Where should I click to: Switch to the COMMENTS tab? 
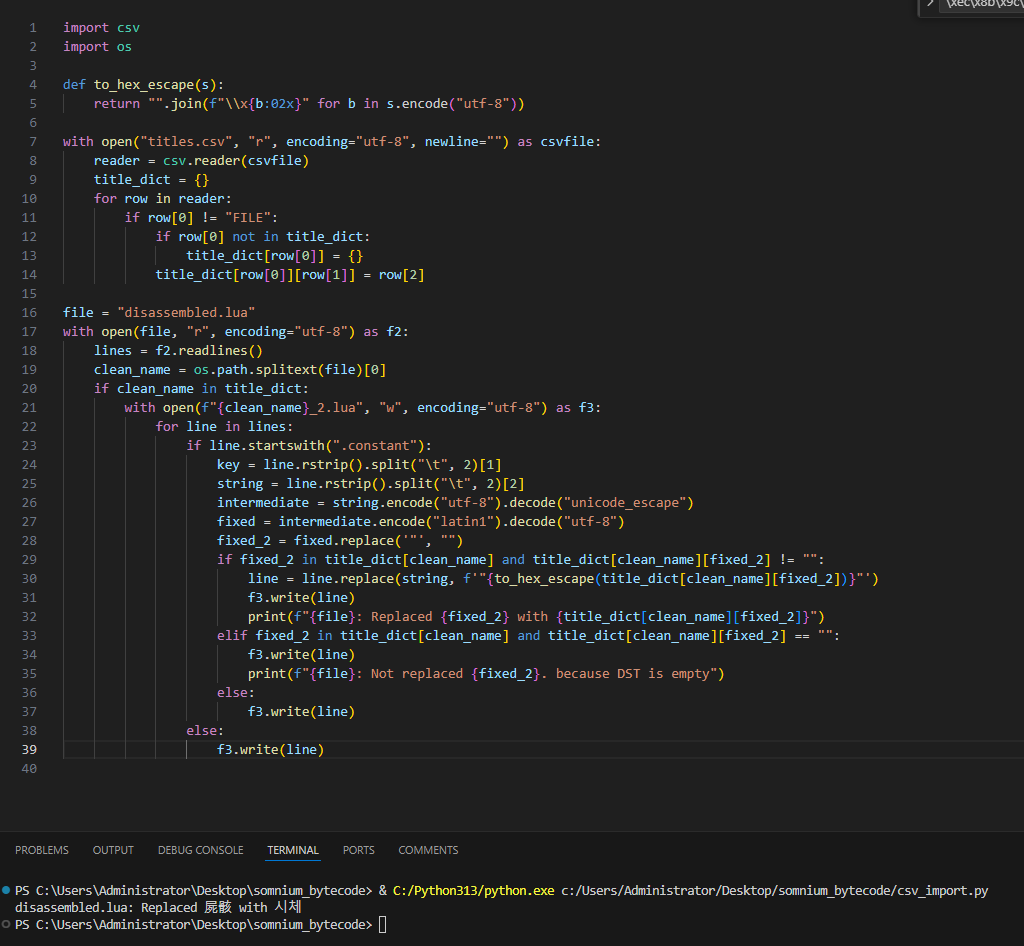(428, 850)
